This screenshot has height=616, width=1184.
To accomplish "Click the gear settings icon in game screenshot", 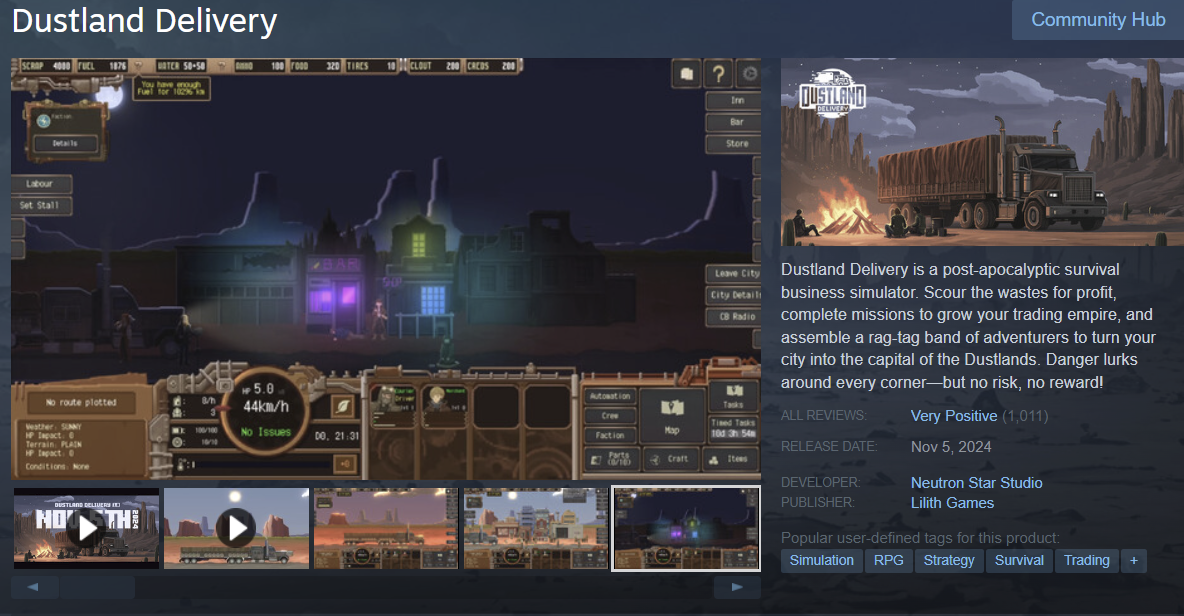I will tap(749, 74).
